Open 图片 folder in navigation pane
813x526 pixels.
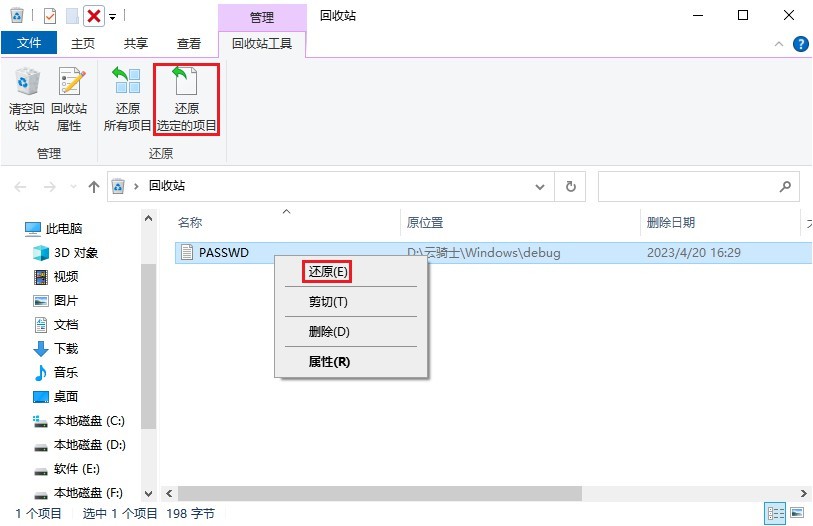pyautogui.click(x=55, y=300)
